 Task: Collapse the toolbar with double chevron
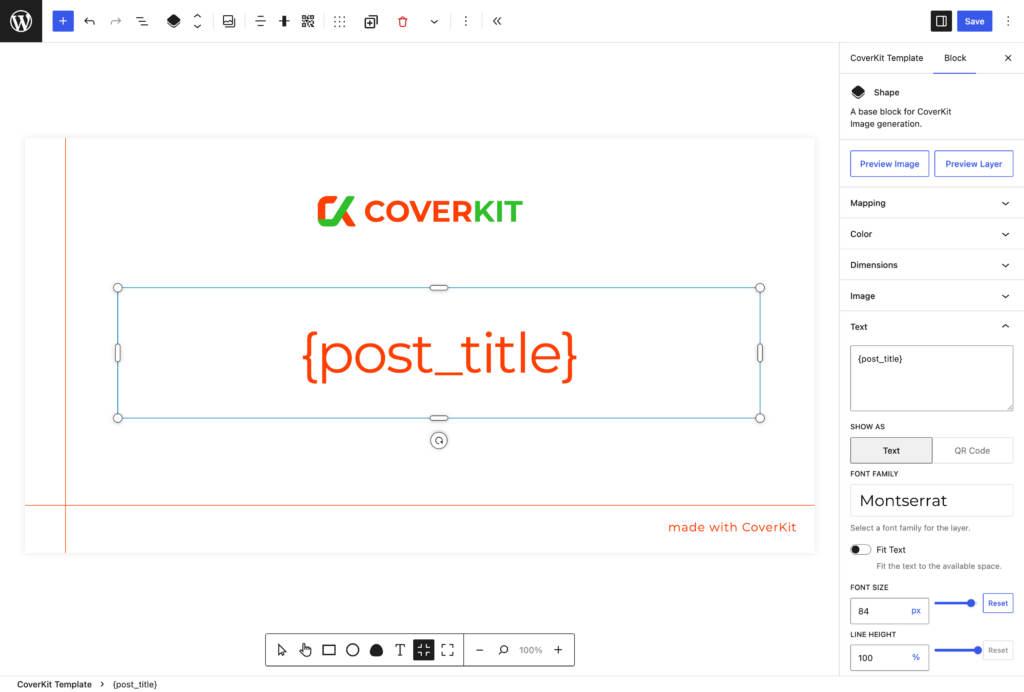click(x=497, y=22)
